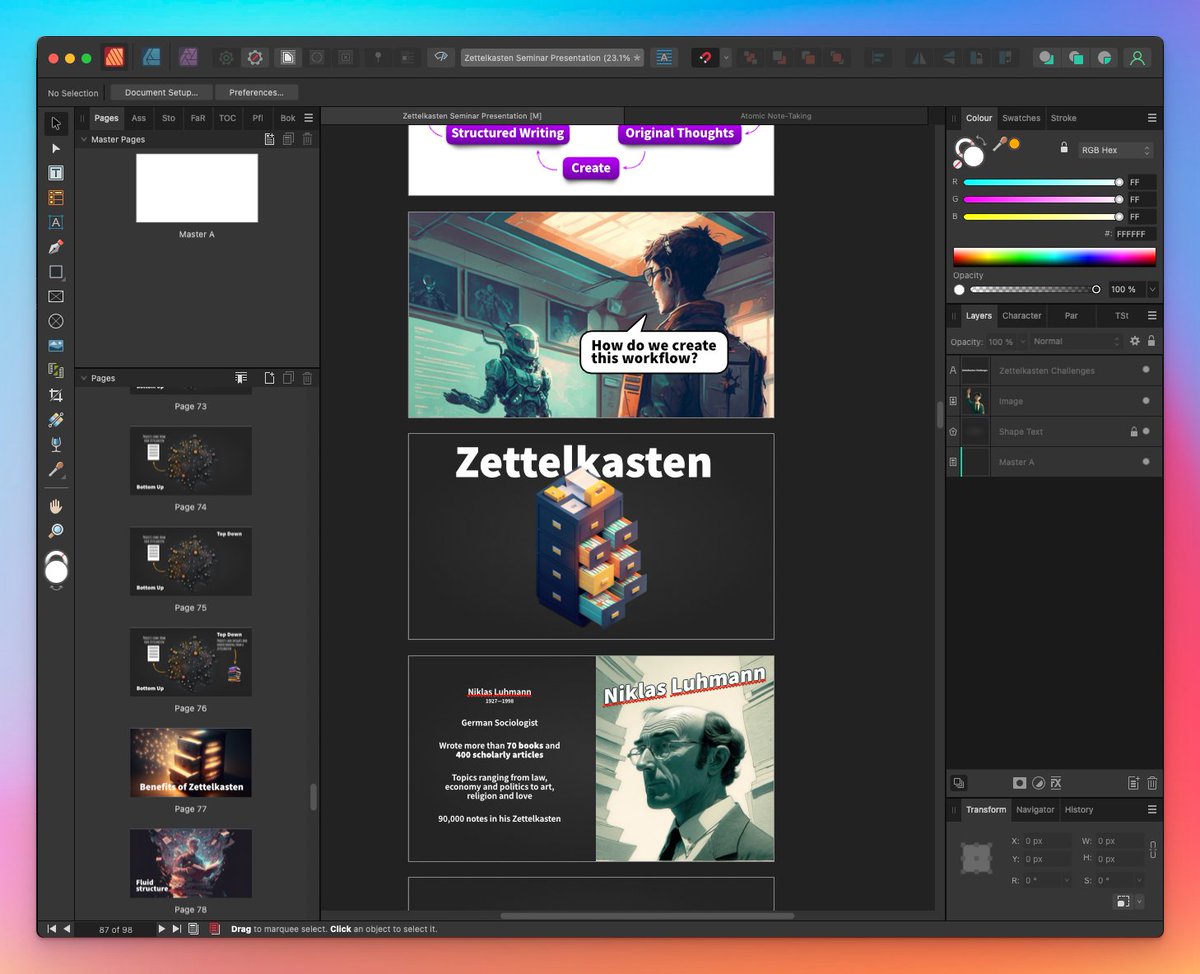1200x974 pixels.
Task: Select the Transparency tool
Action: 56,445
